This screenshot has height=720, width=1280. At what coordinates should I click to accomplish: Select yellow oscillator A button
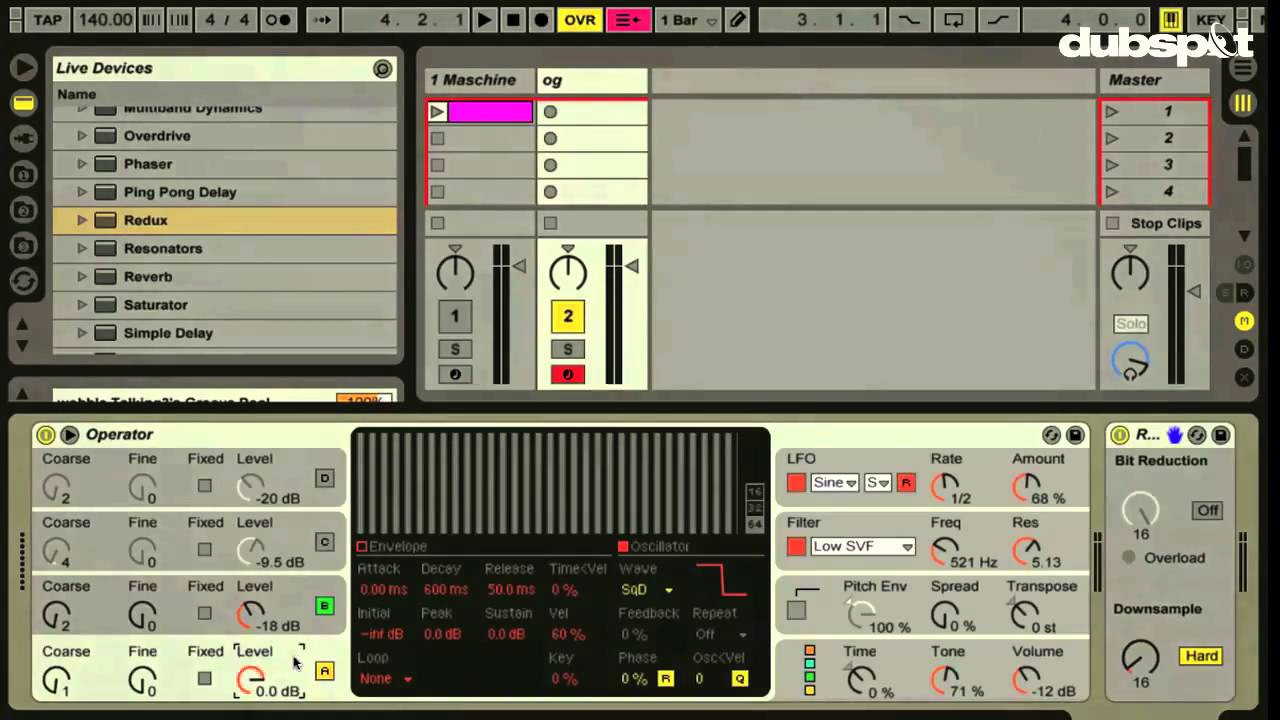click(x=324, y=671)
